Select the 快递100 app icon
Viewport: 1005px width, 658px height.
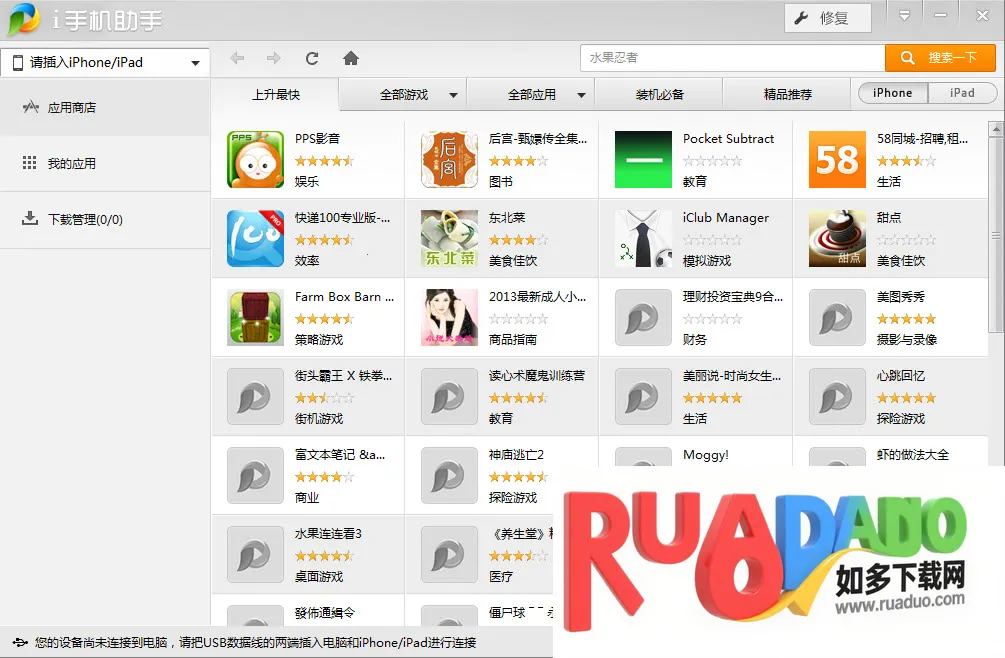255,238
